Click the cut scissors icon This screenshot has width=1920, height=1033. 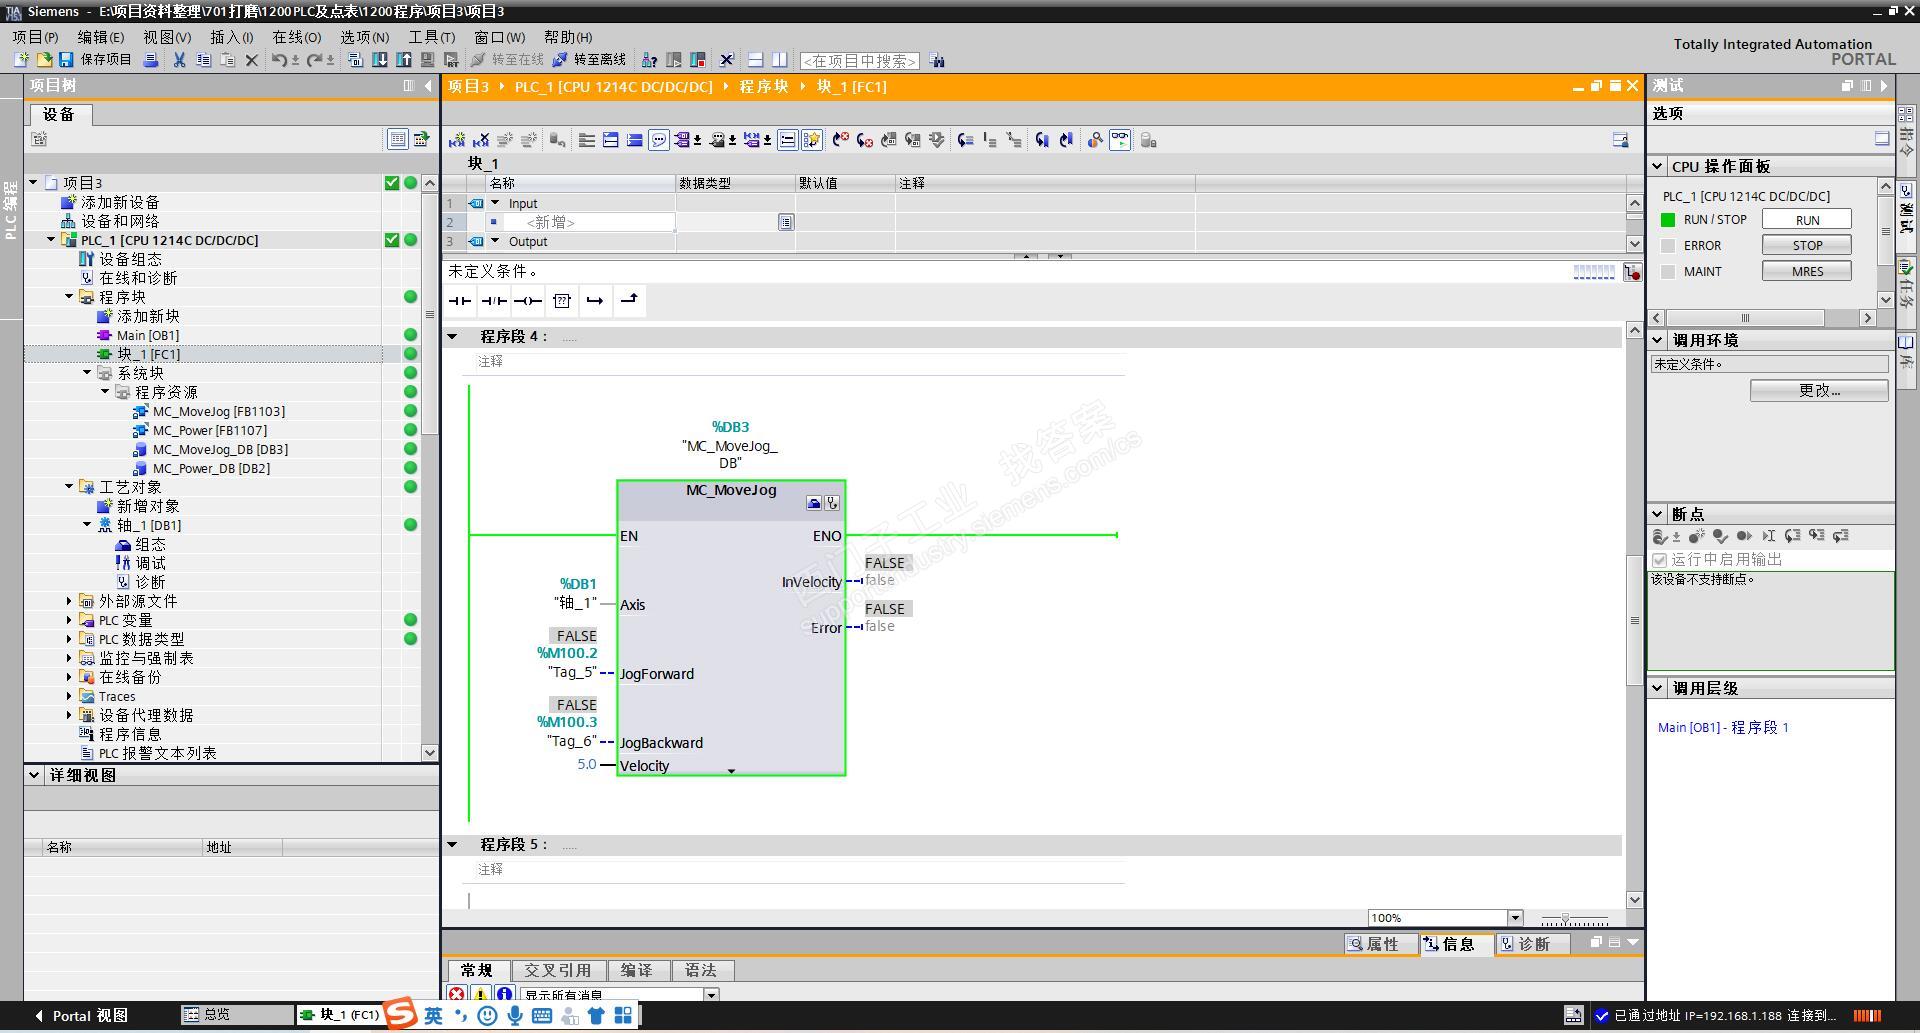pyautogui.click(x=180, y=60)
